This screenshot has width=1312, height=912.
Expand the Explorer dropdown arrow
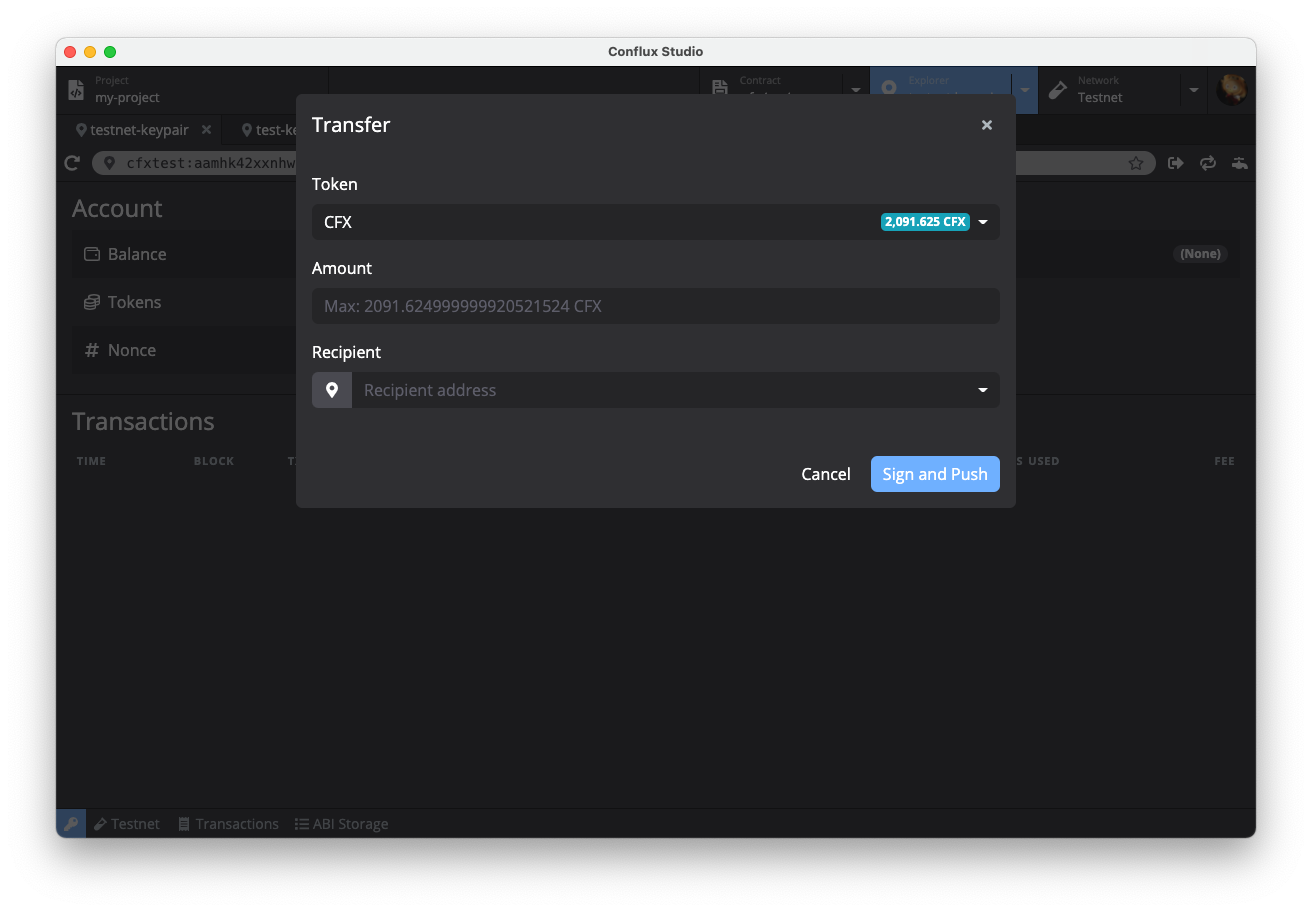[1025, 90]
